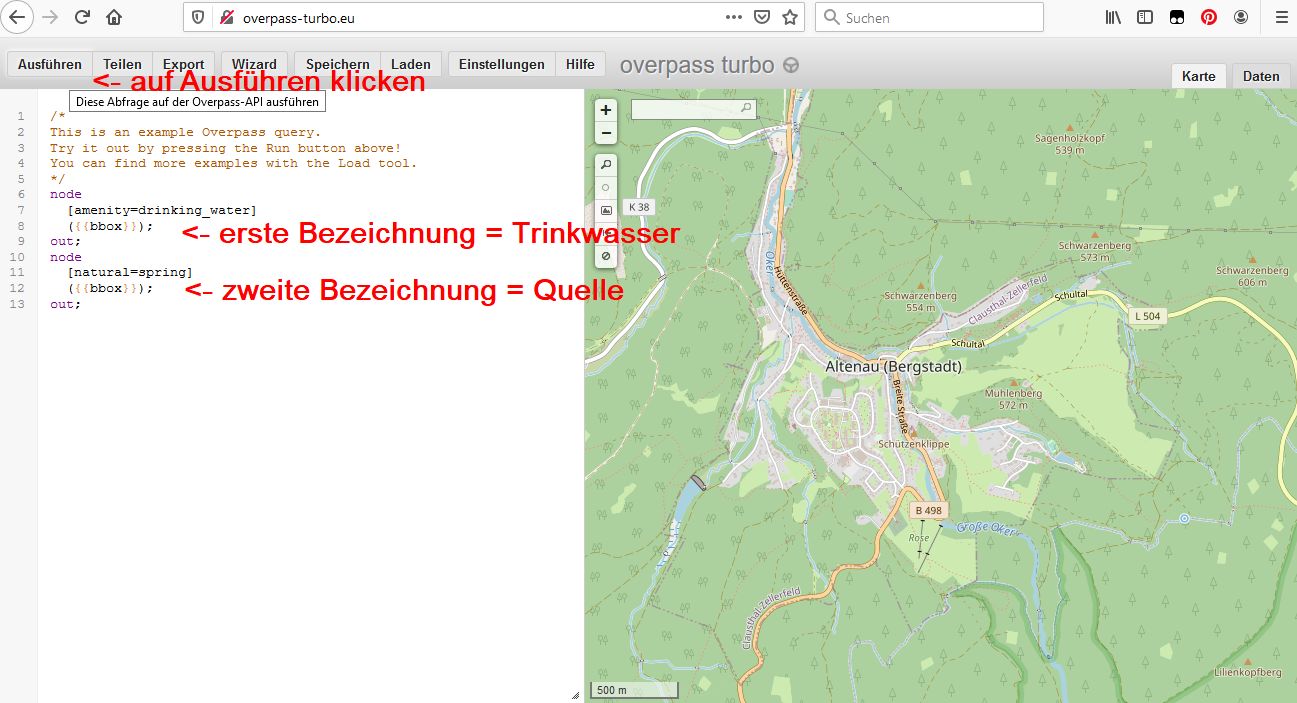The width and height of the screenshot is (1297, 703).
Task: Click the Mühlenberg 572 m peak label
Action: [1013, 399]
